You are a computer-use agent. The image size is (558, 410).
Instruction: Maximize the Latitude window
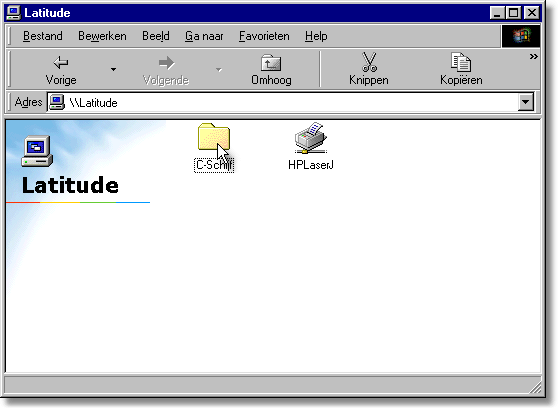point(514,13)
